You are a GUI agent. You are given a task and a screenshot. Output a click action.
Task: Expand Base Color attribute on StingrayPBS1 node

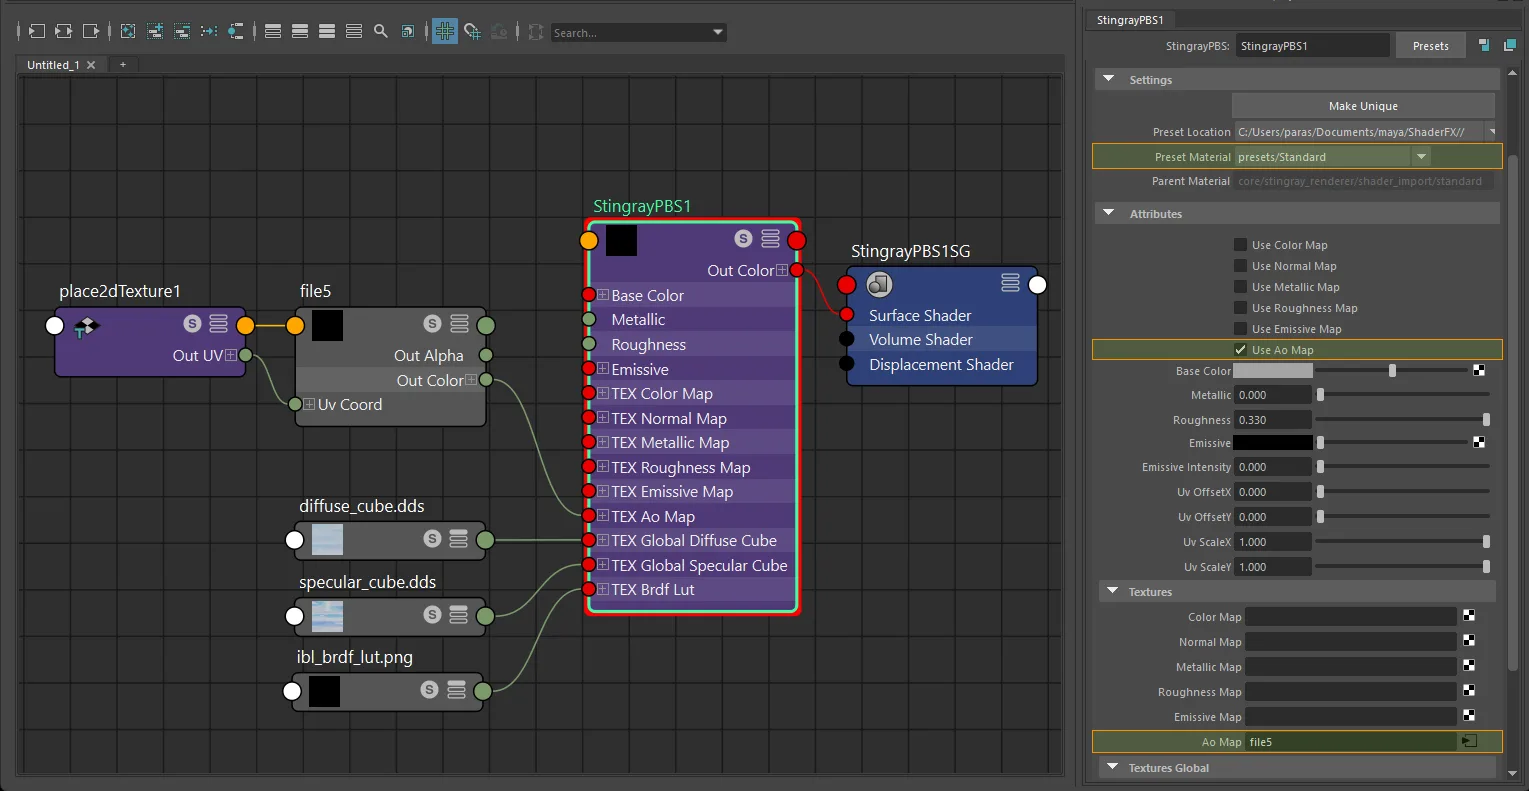[603, 295]
